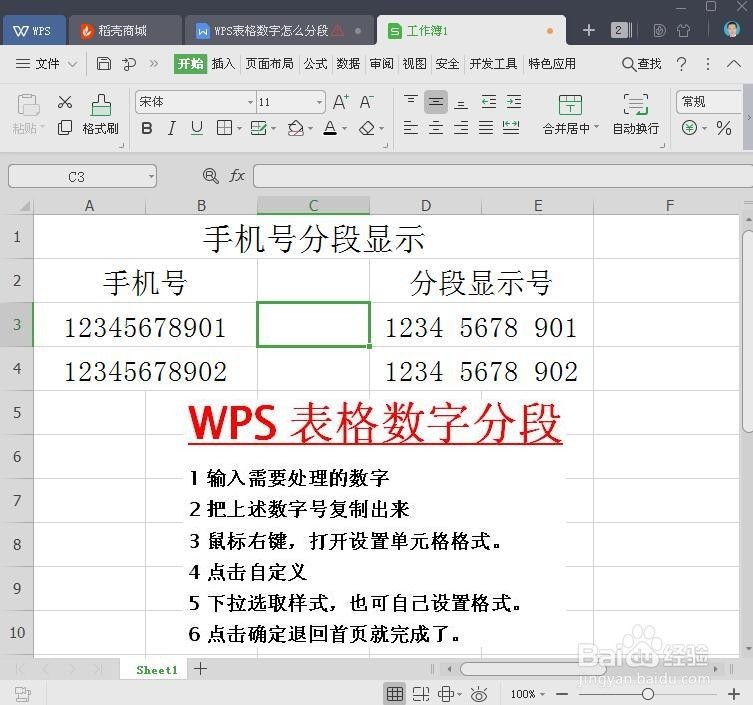Select cell containing 12345678901
This screenshot has height=705, width=753.
tap(145, 325)
